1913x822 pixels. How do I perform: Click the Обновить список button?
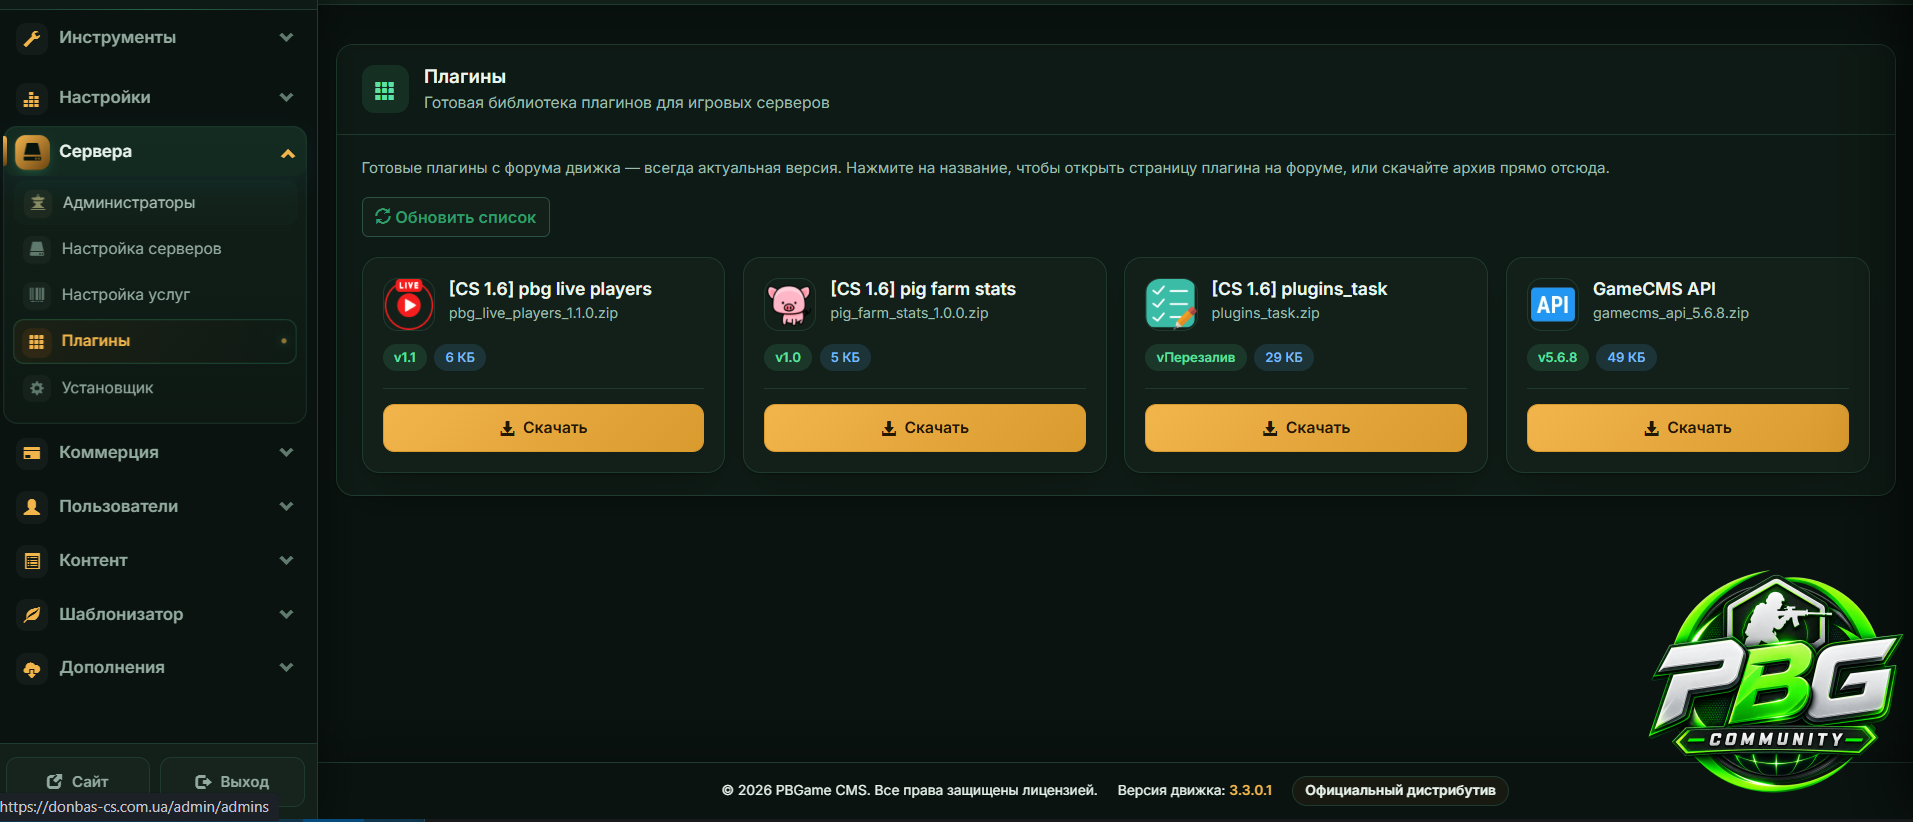tap(456, 217)
